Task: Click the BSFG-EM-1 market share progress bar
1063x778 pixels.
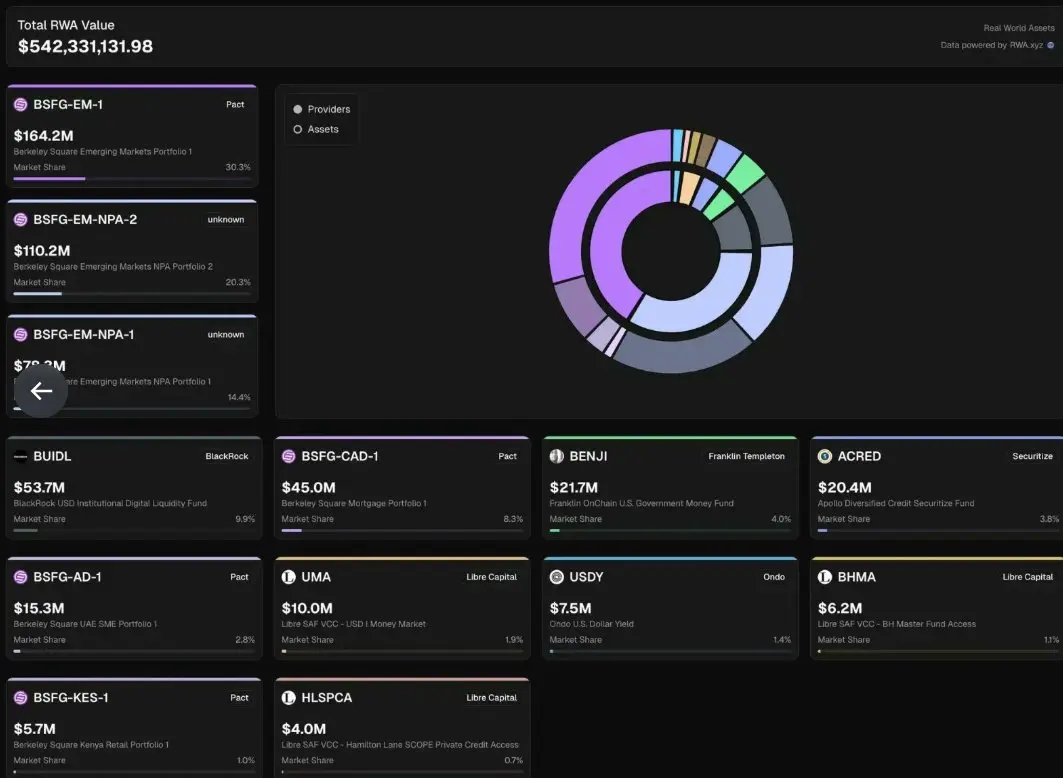Action: pyautogui.click(x=132, y=179)
